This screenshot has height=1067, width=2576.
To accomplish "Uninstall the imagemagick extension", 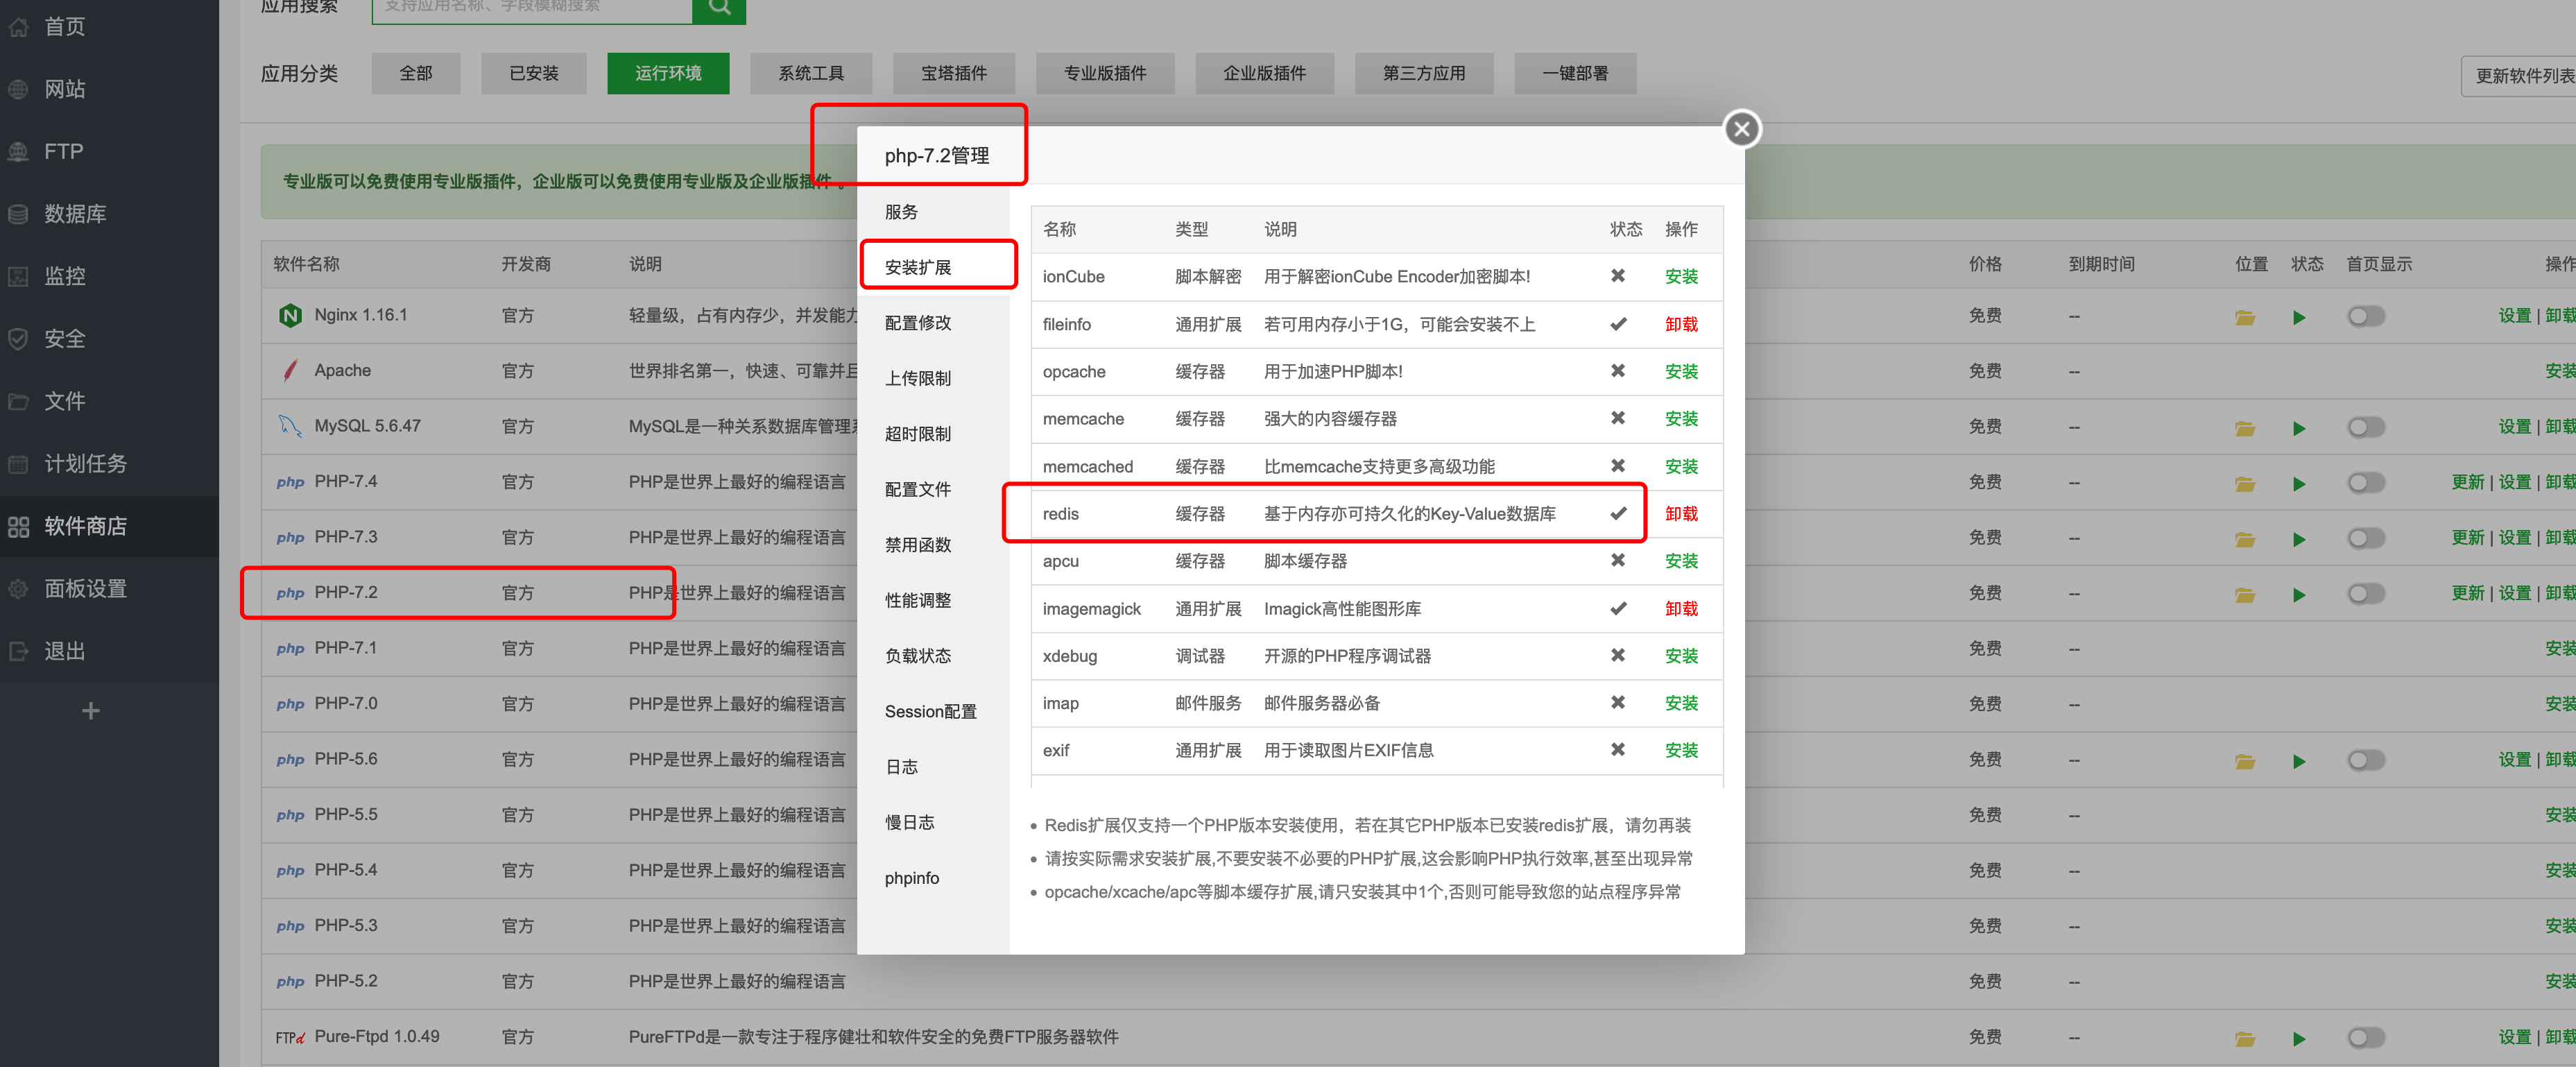I will click(1681, 609).
